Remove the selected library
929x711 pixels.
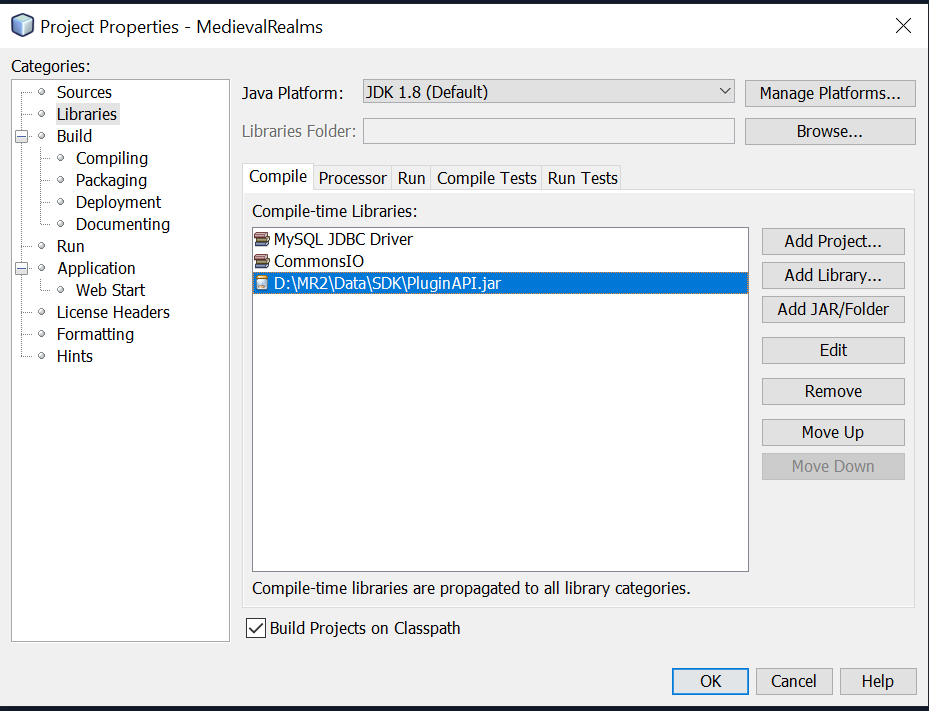point(832,392)
